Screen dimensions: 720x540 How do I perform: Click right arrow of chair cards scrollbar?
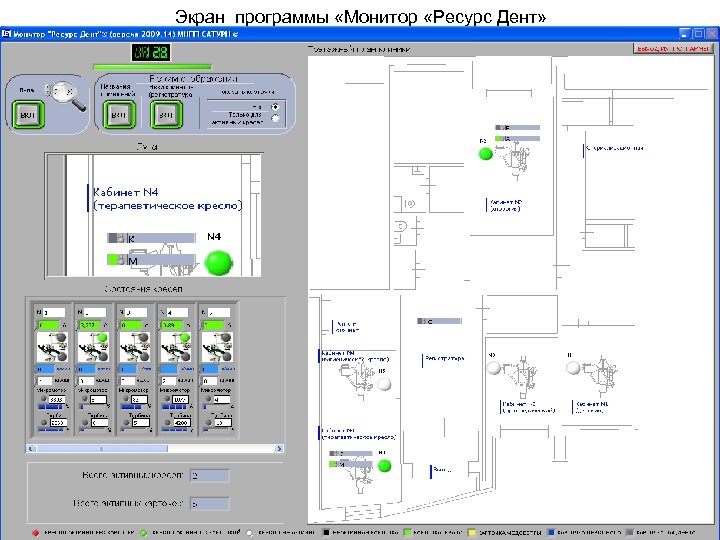click(279, 448)
